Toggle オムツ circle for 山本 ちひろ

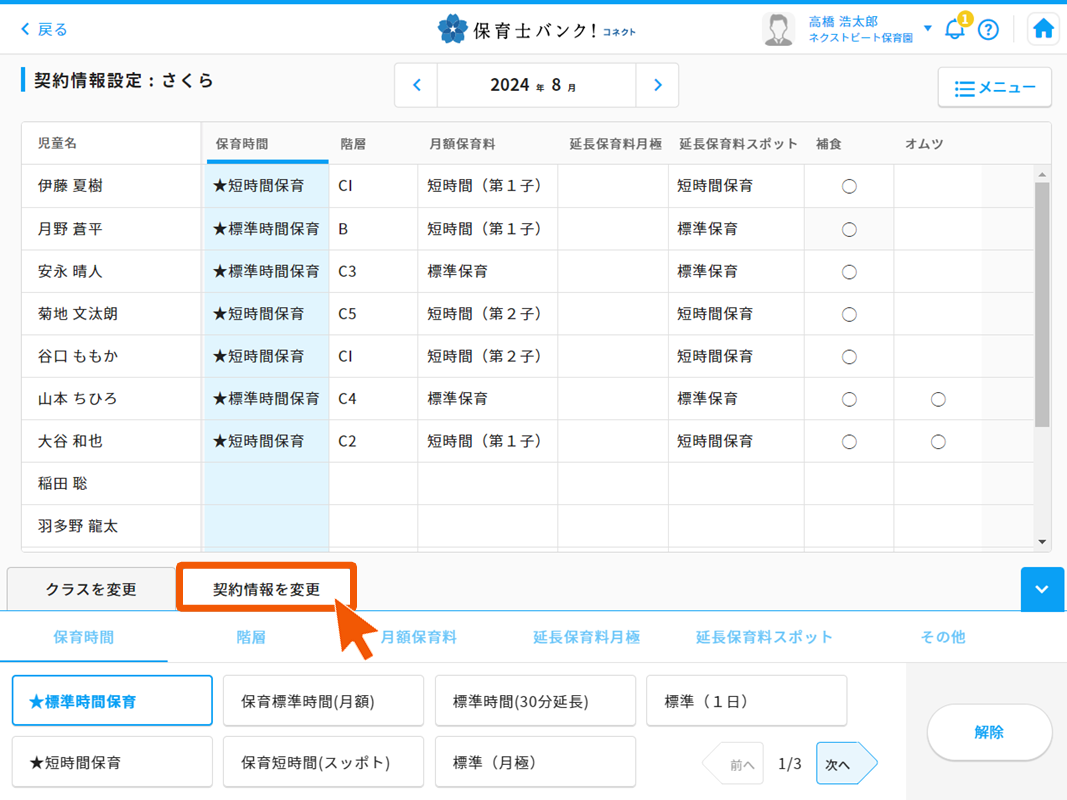[x=938, y=400]
